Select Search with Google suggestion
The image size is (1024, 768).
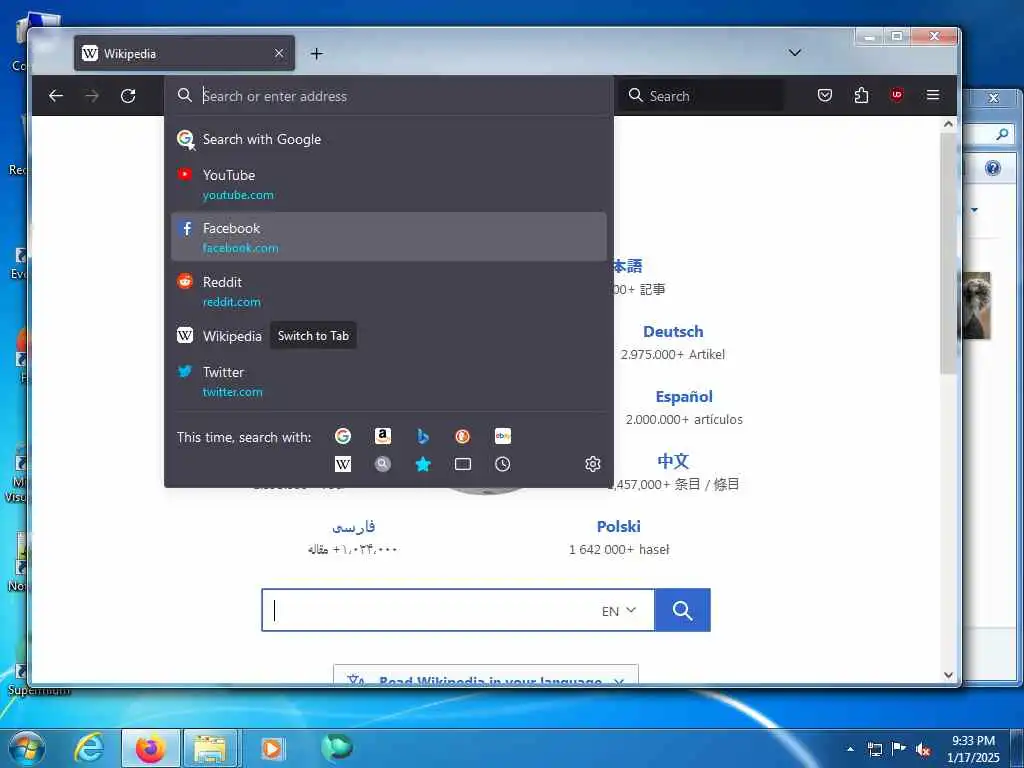pos(389,139)
